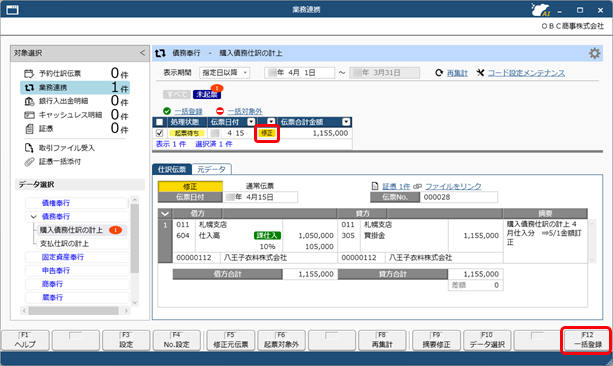
Task: Click the AI cloud icon in title bar
Action: 541,10
